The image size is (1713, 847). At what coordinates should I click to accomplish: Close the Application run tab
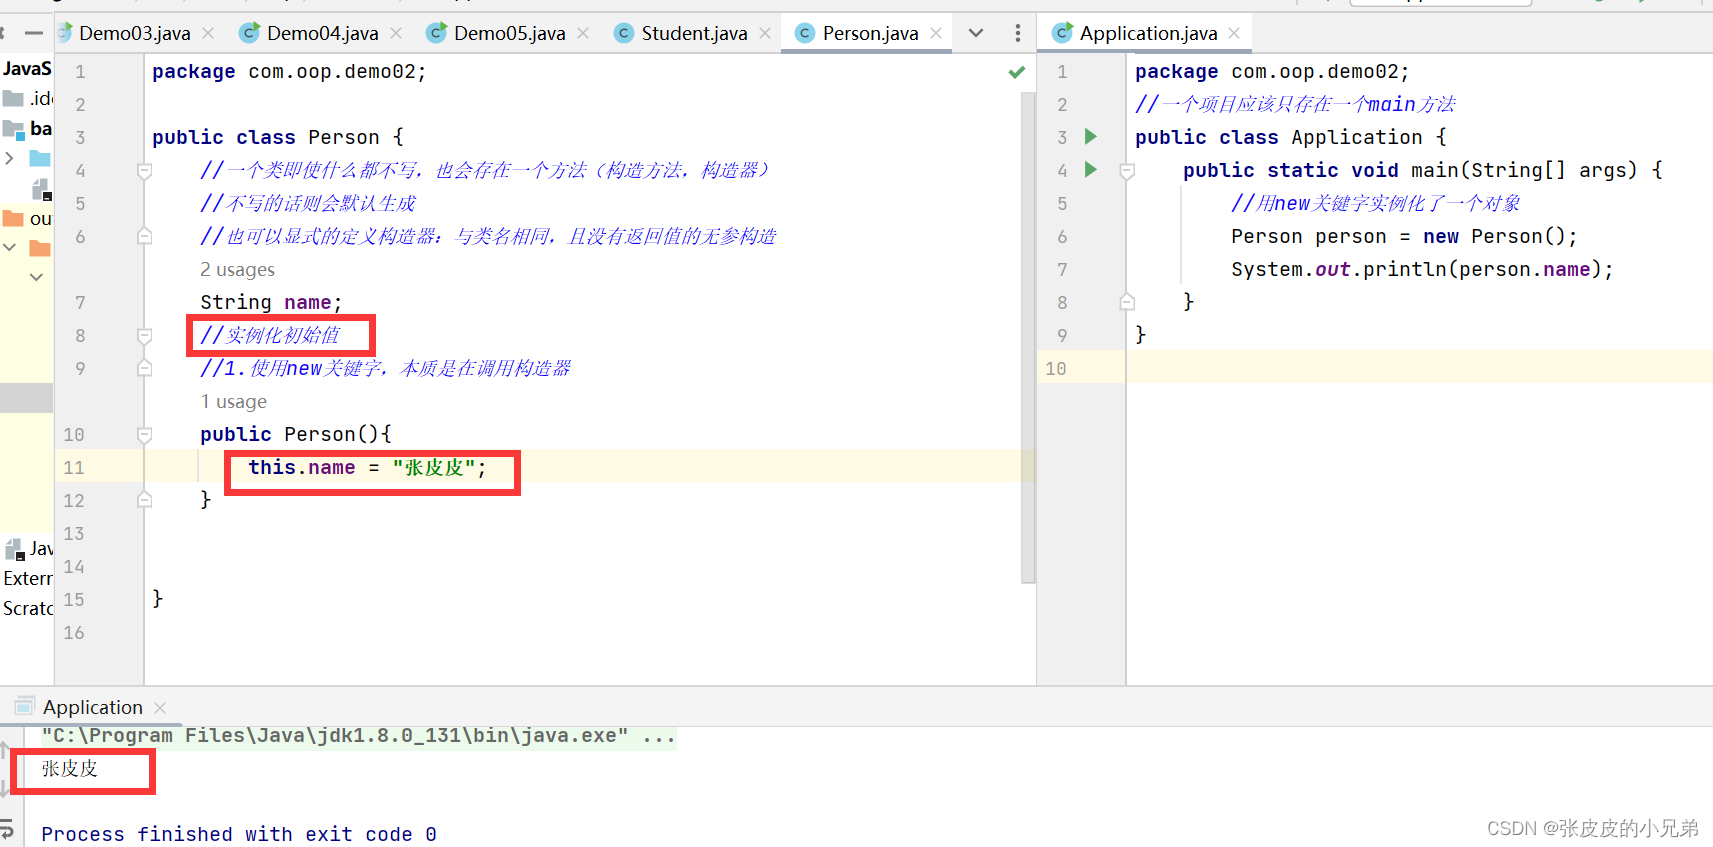coord(160,707)
